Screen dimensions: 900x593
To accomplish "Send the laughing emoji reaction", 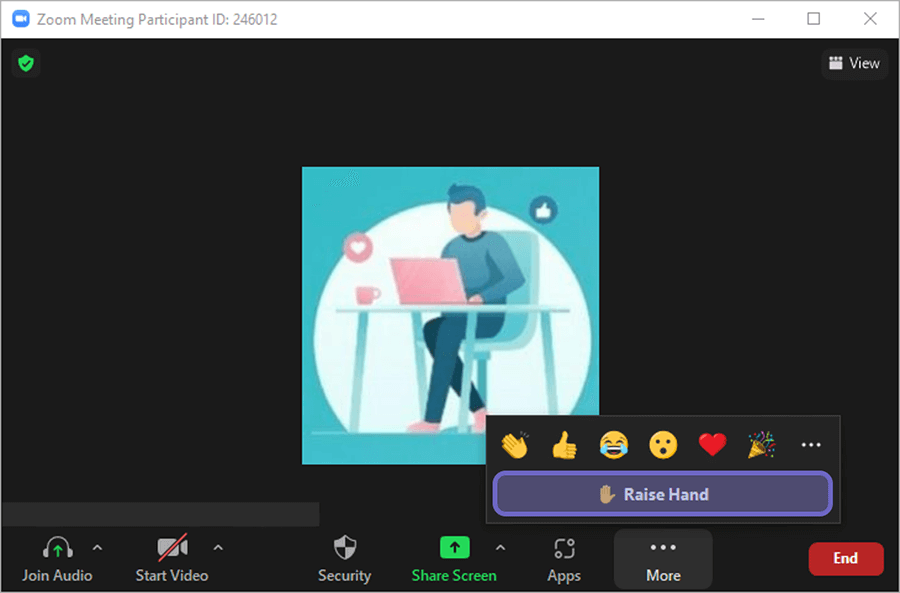I will pos(613,445).
